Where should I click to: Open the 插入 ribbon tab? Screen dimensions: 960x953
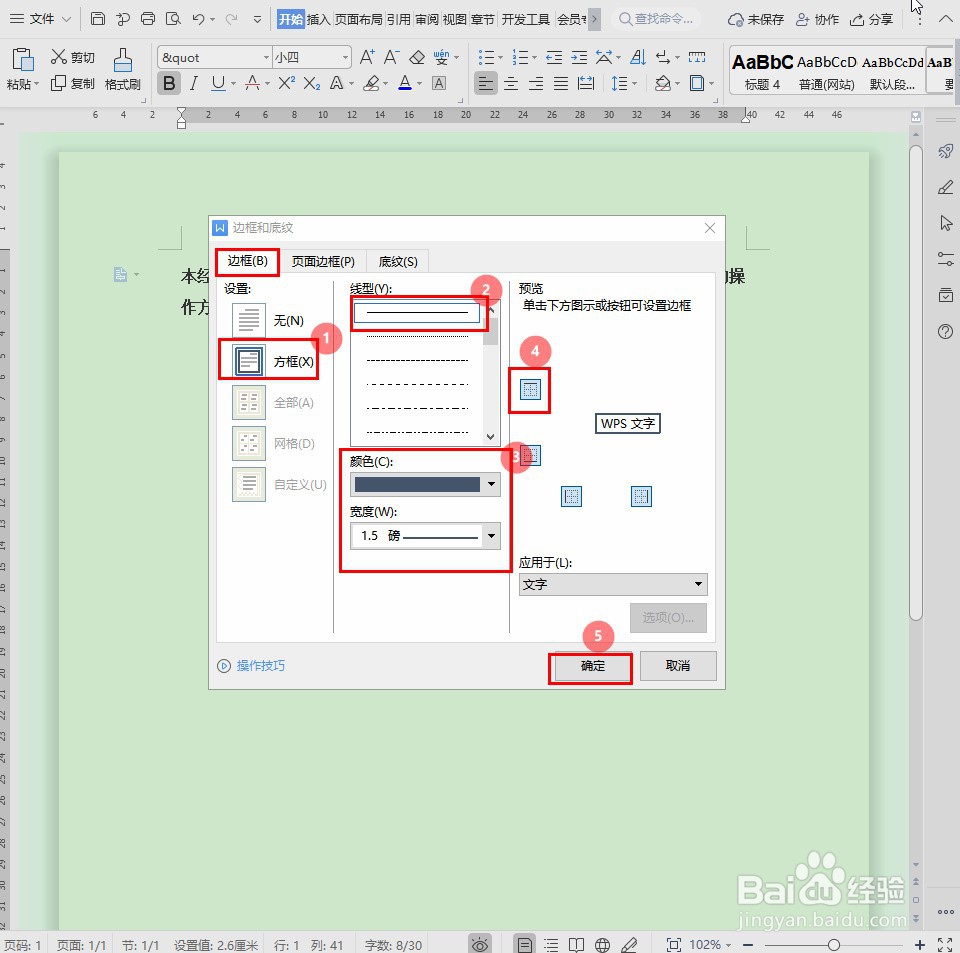pos(318,19)
